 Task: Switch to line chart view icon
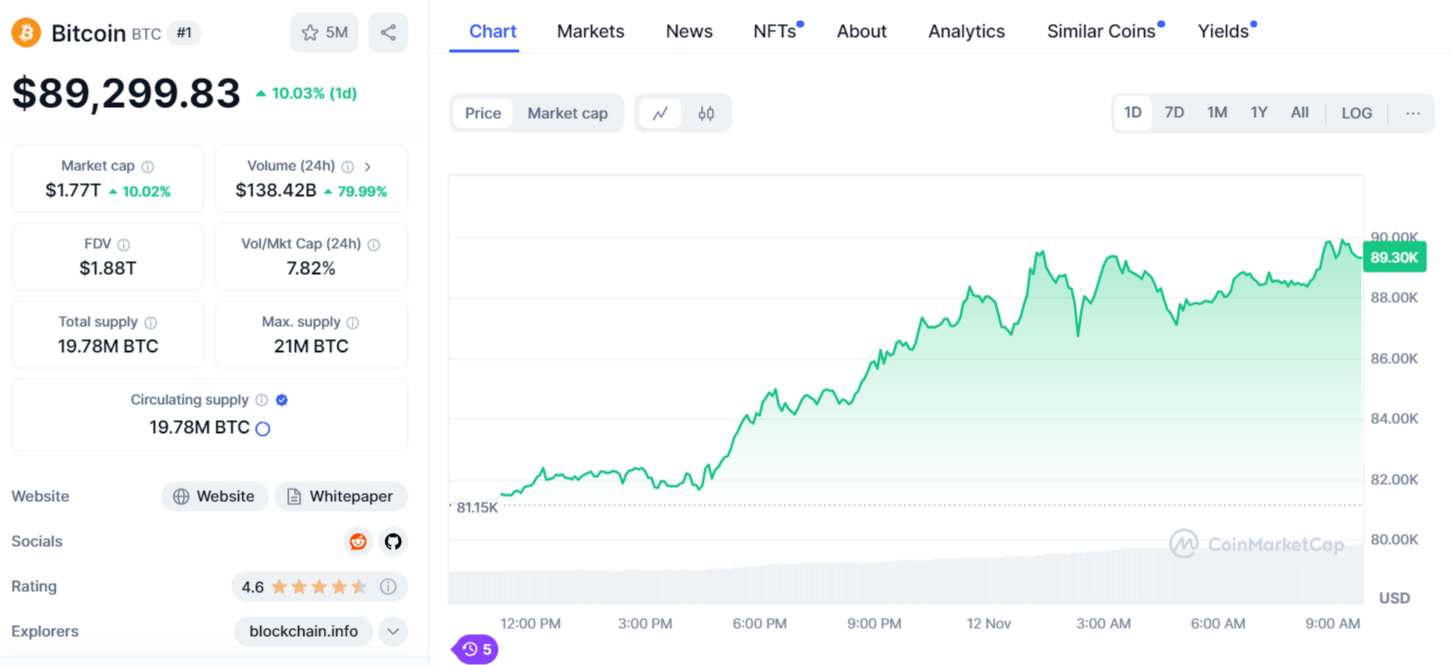tap(660, 113)
